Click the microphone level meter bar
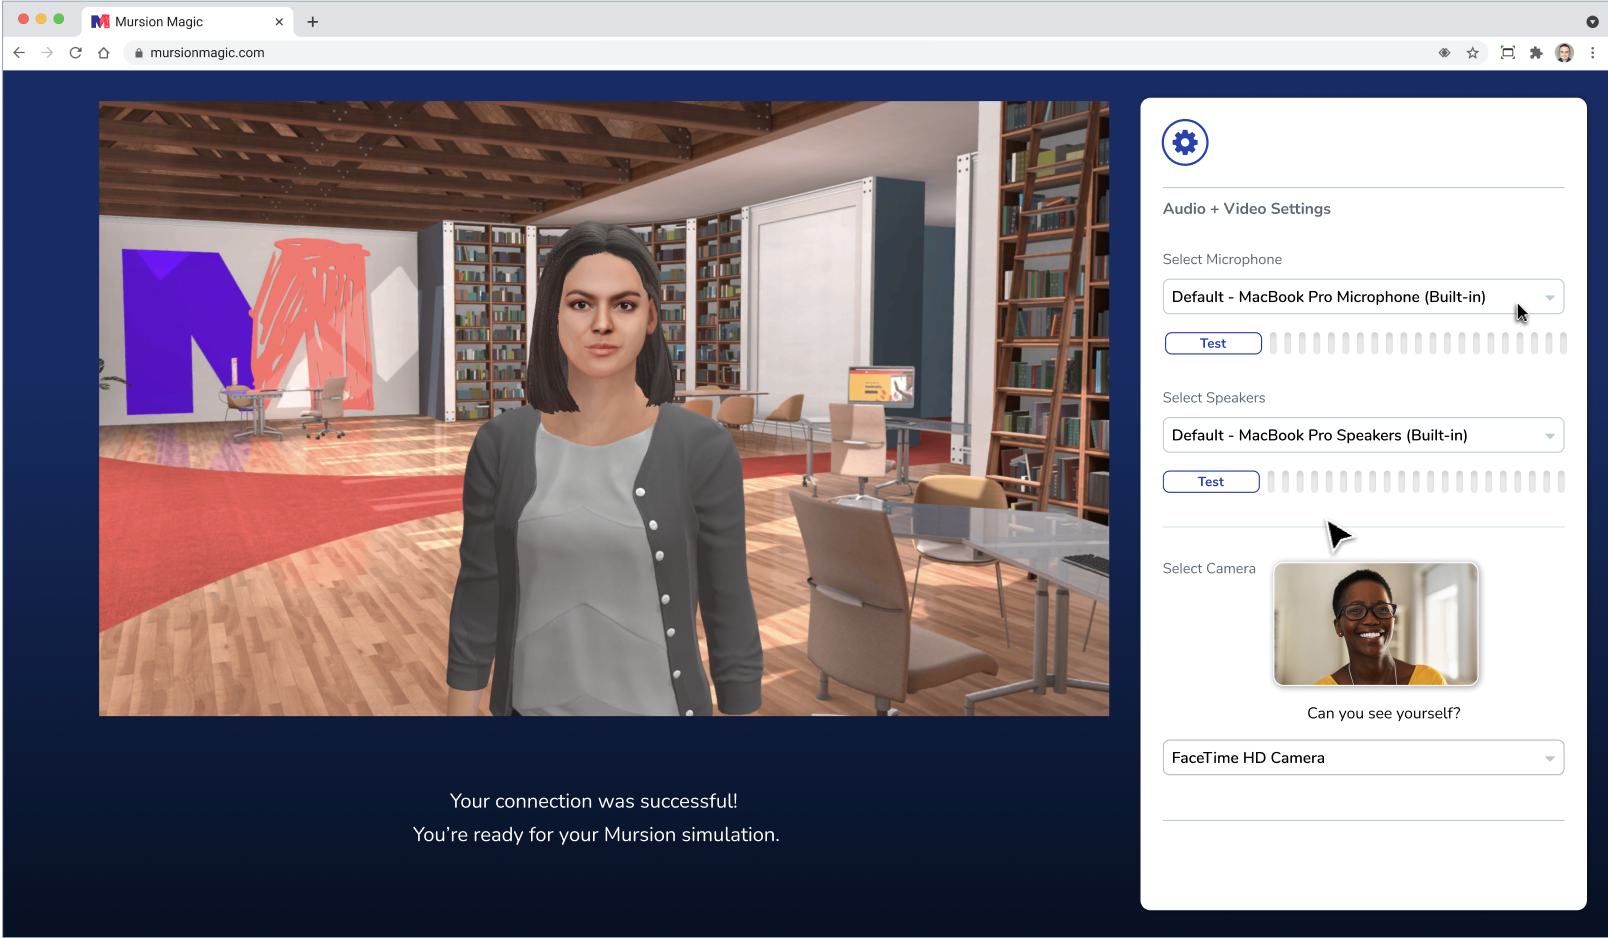 [x=1417, y=343]
